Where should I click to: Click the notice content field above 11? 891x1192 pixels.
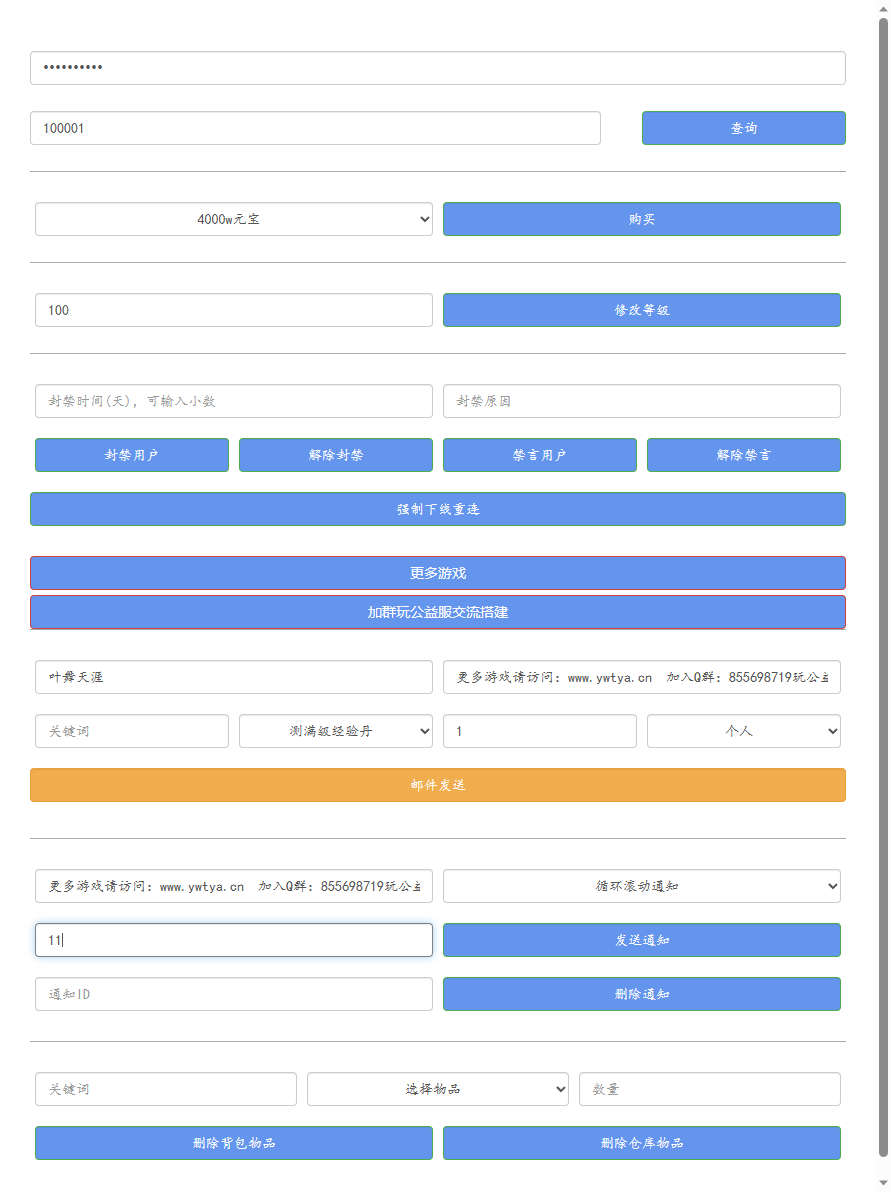tap(233, 886)
